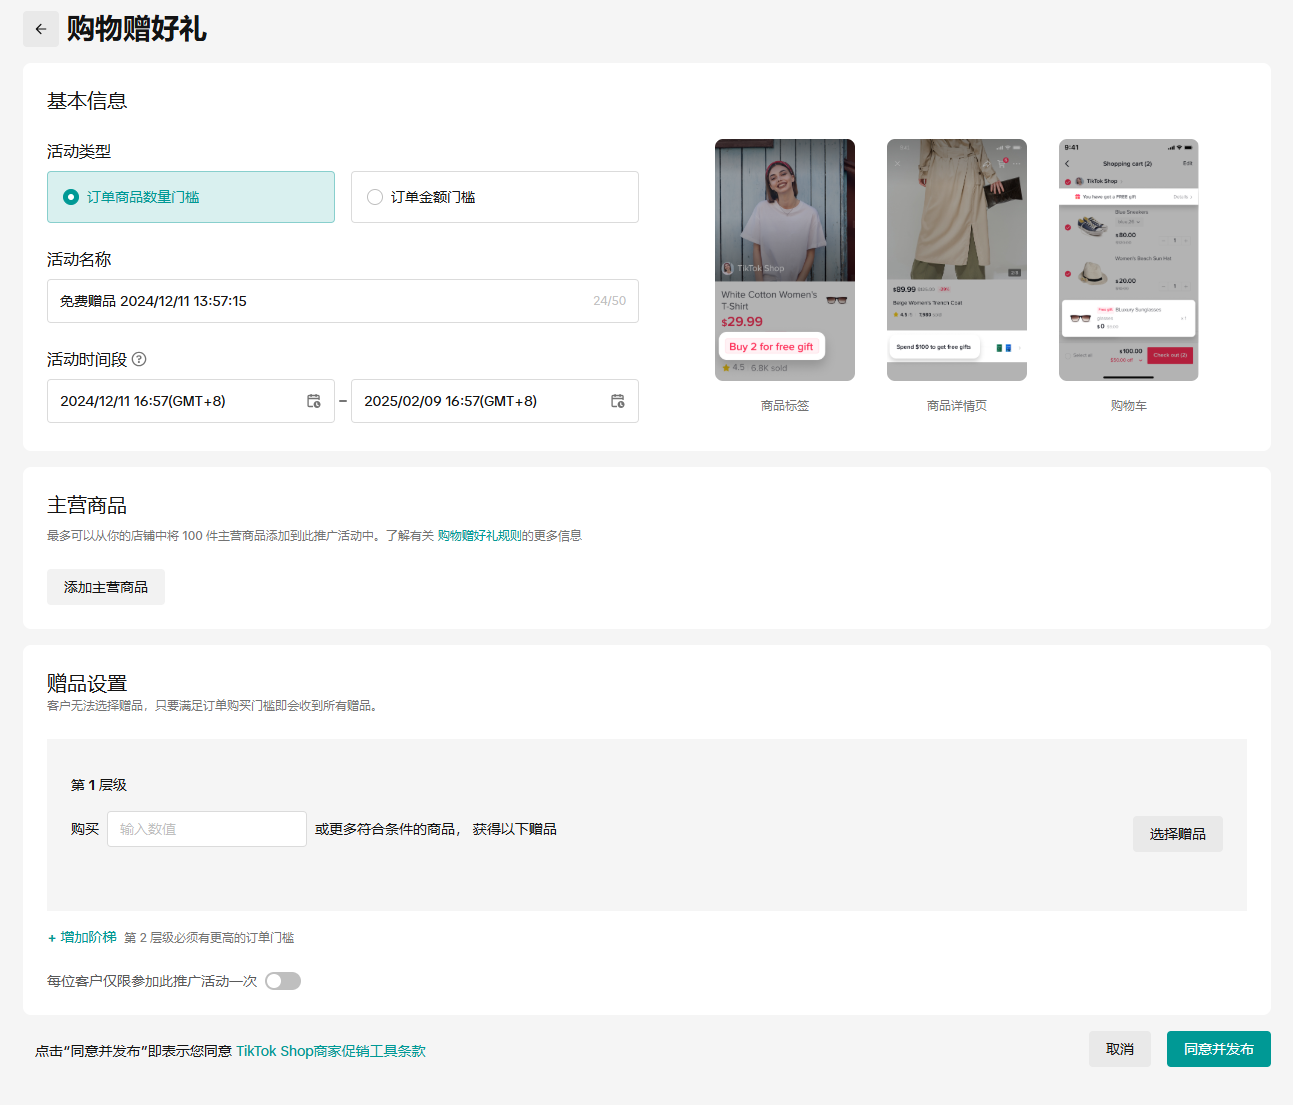This screenshot has height=1105, width=1293.
Task: Focus the 购买 quantity input field
Action: pyautogui.click(x=207, y=829)
